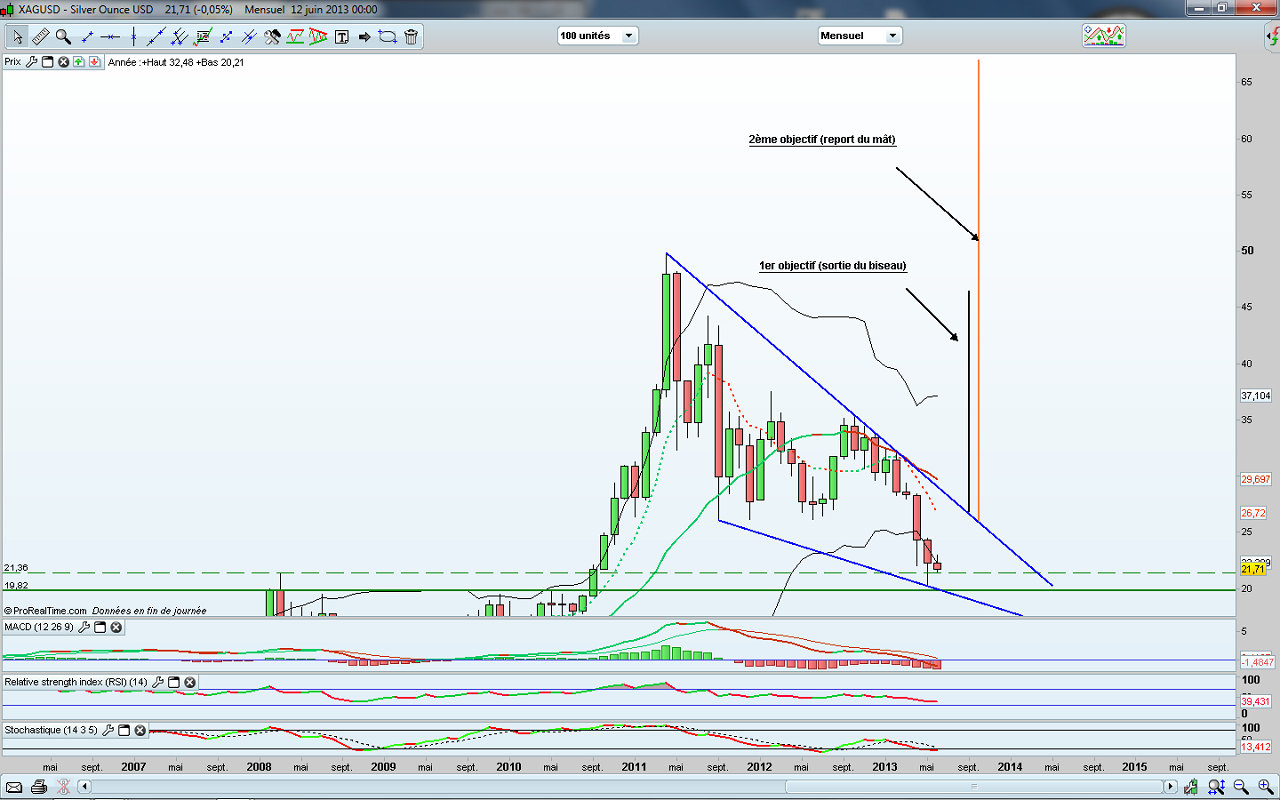Click the horizontal scrollbar left arrow
This screenshot has height=800, width=1280.
pos(86,787)
